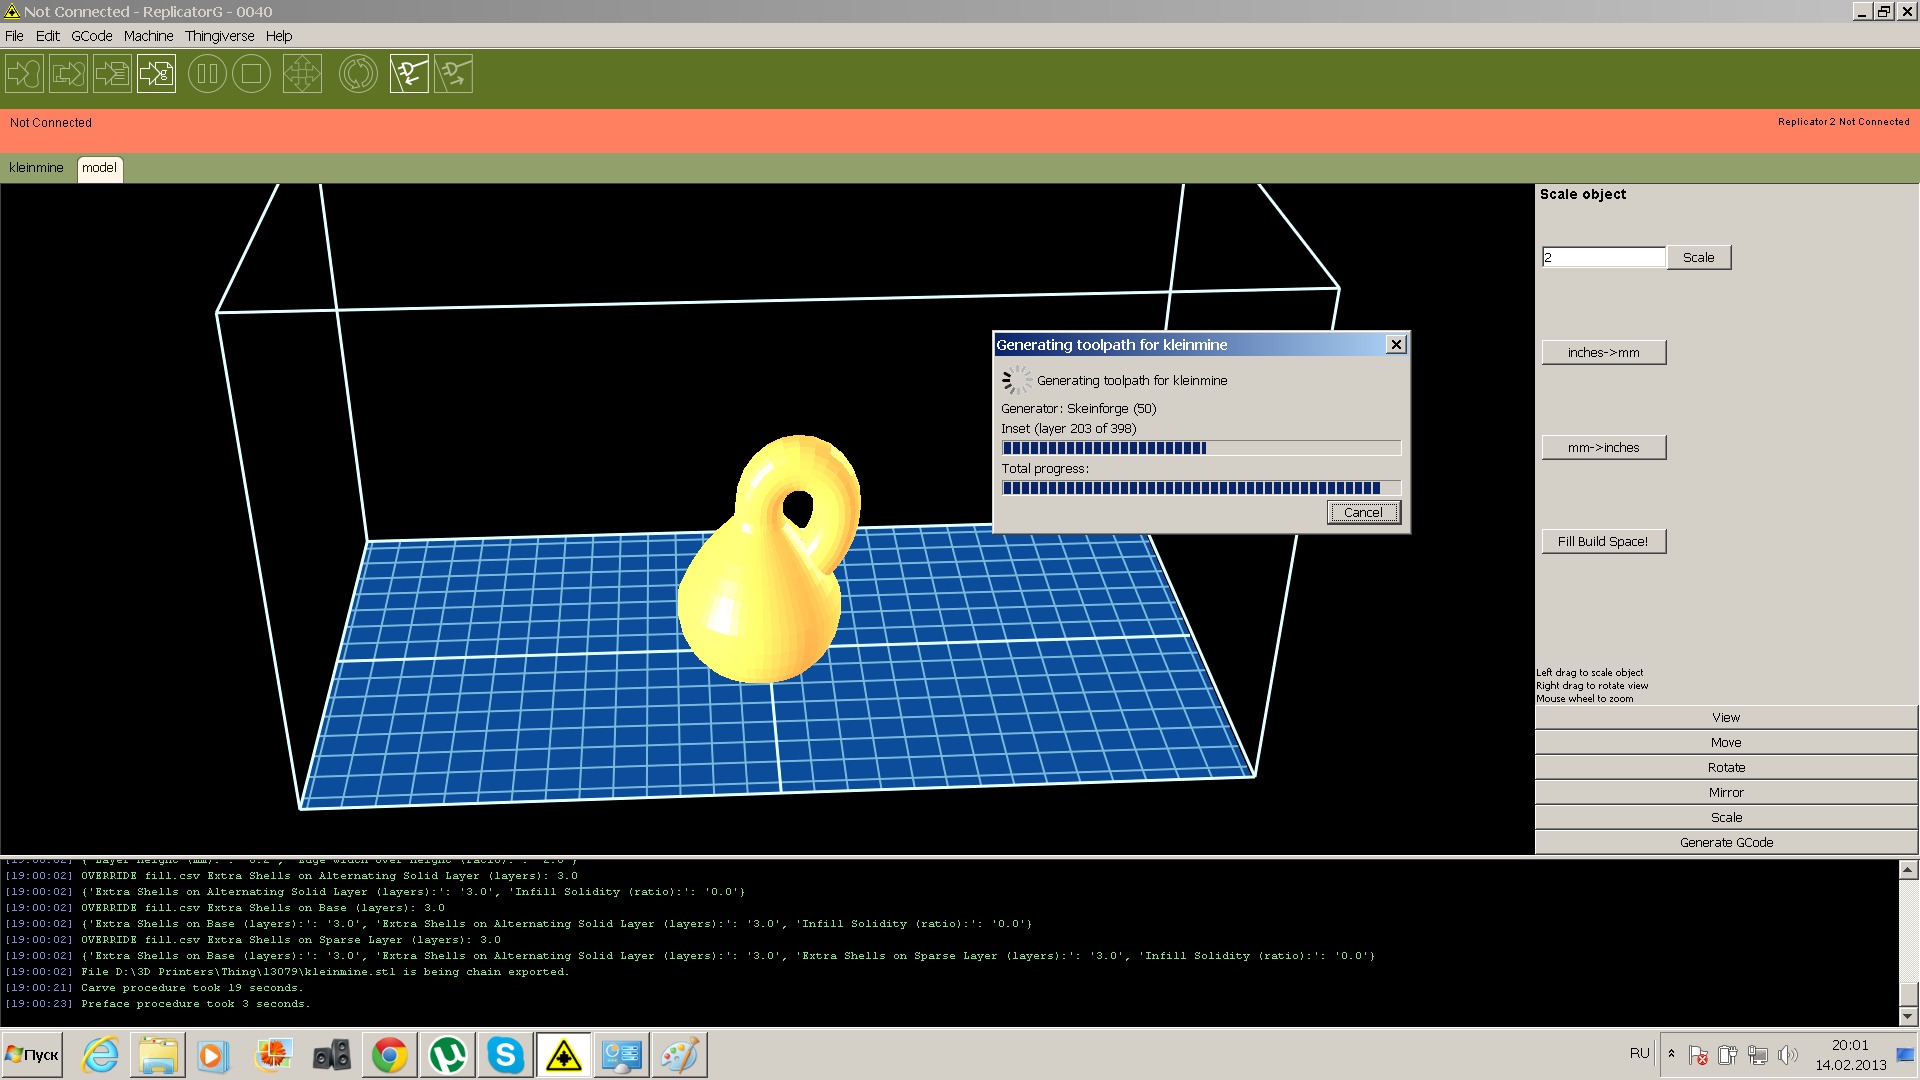Viewport: 1920px width, 1080px height.
Task: Click the Total progress bar
Action: (1201, 488)
